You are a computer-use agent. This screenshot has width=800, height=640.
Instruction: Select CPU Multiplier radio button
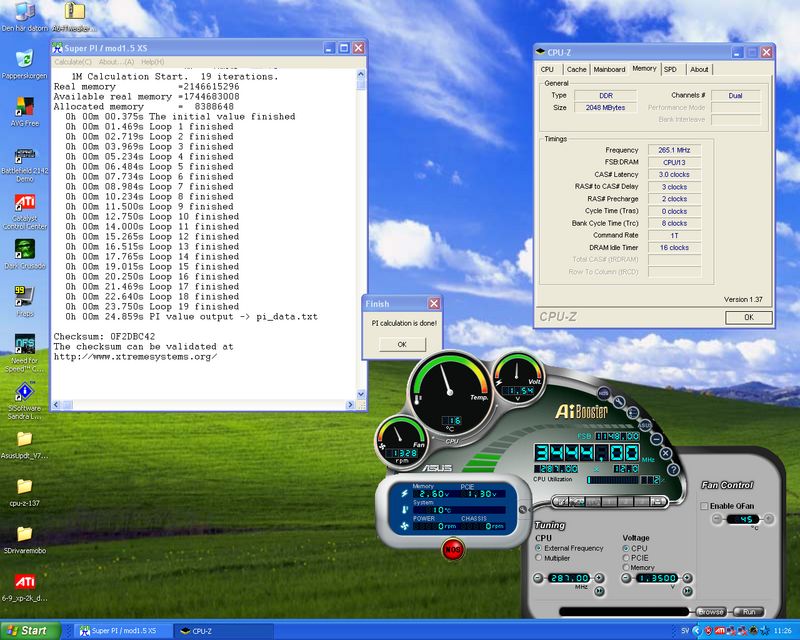coord(539,558)
